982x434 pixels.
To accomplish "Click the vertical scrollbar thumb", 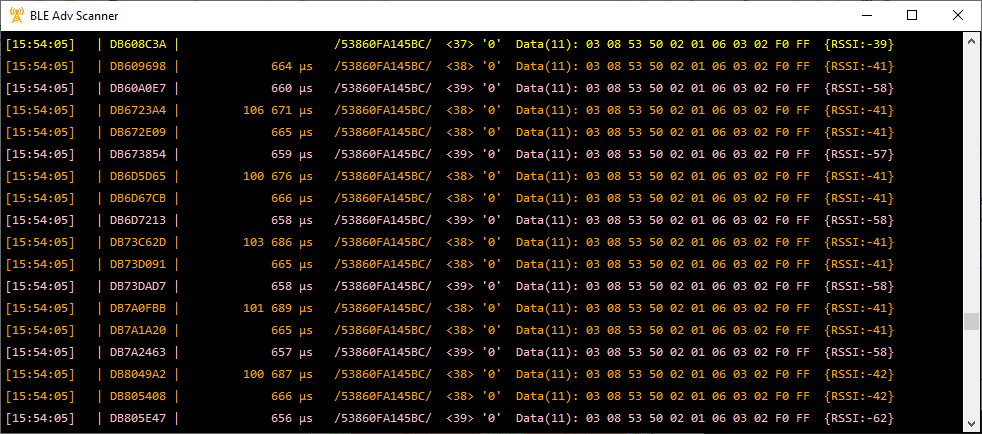I will [971, 321].
